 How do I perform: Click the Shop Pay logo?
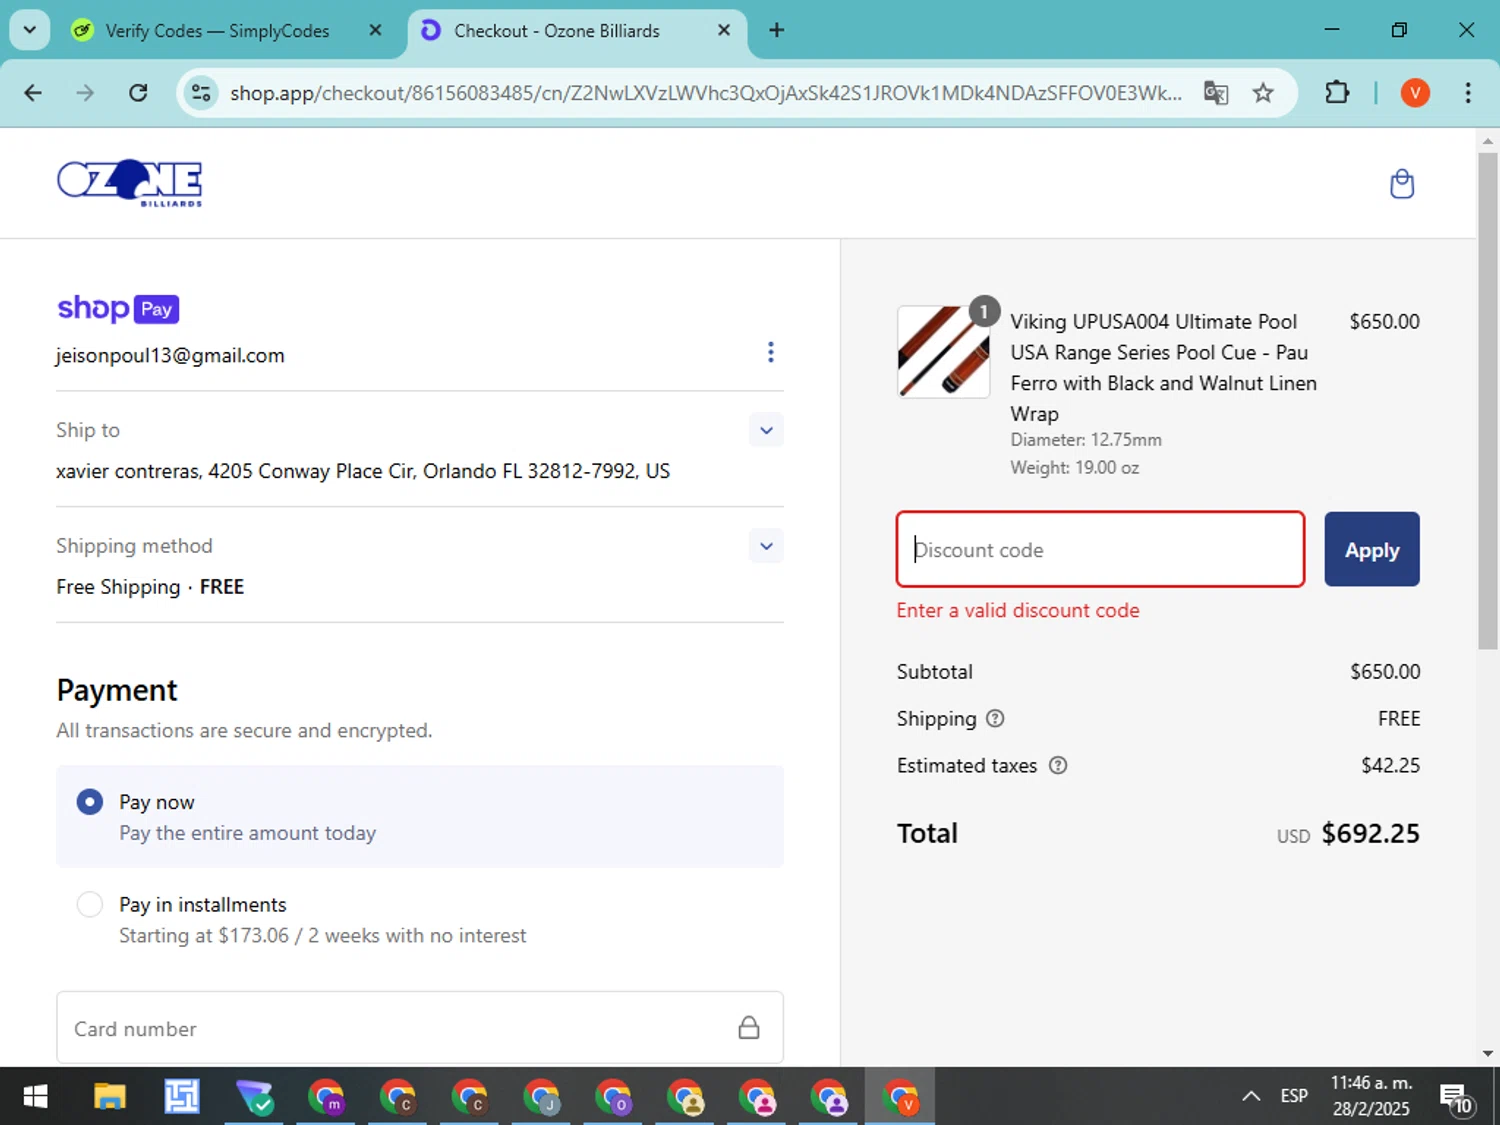(118, 308)
